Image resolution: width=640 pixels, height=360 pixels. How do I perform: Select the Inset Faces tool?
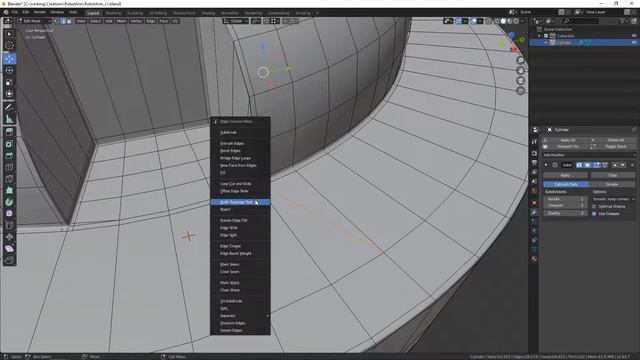[9, 144]
